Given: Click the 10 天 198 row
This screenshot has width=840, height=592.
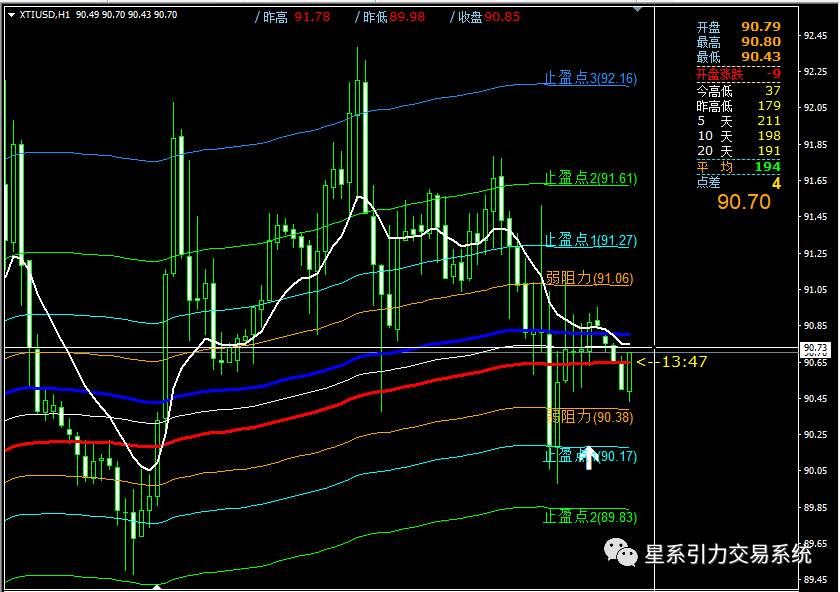Looking at the screenshot, I should click(x=738, y=136).
